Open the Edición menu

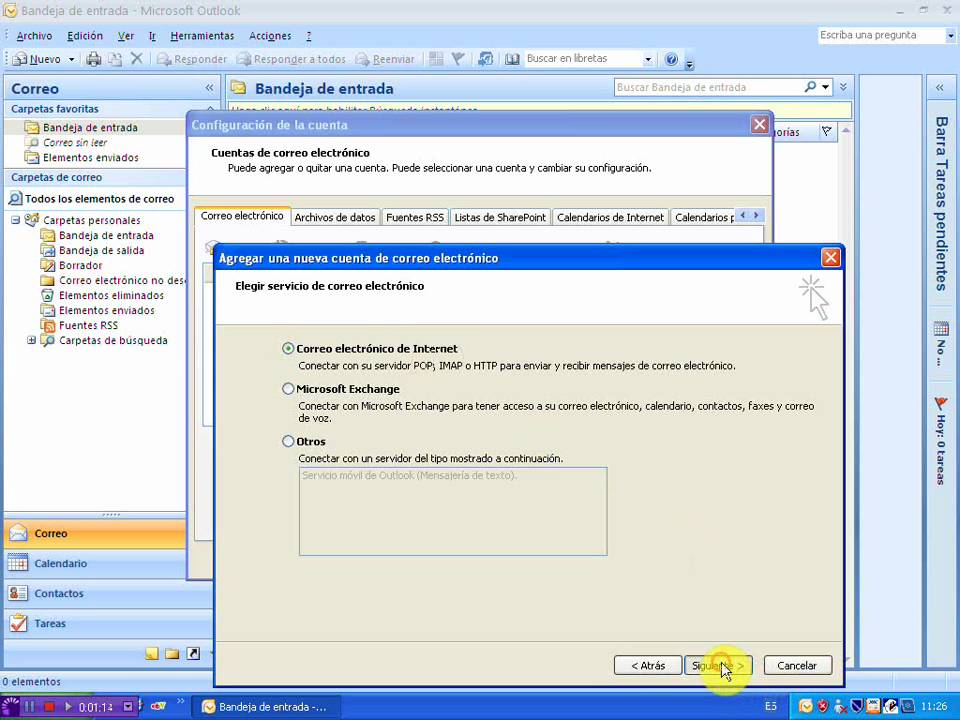(x=84, y=36)
